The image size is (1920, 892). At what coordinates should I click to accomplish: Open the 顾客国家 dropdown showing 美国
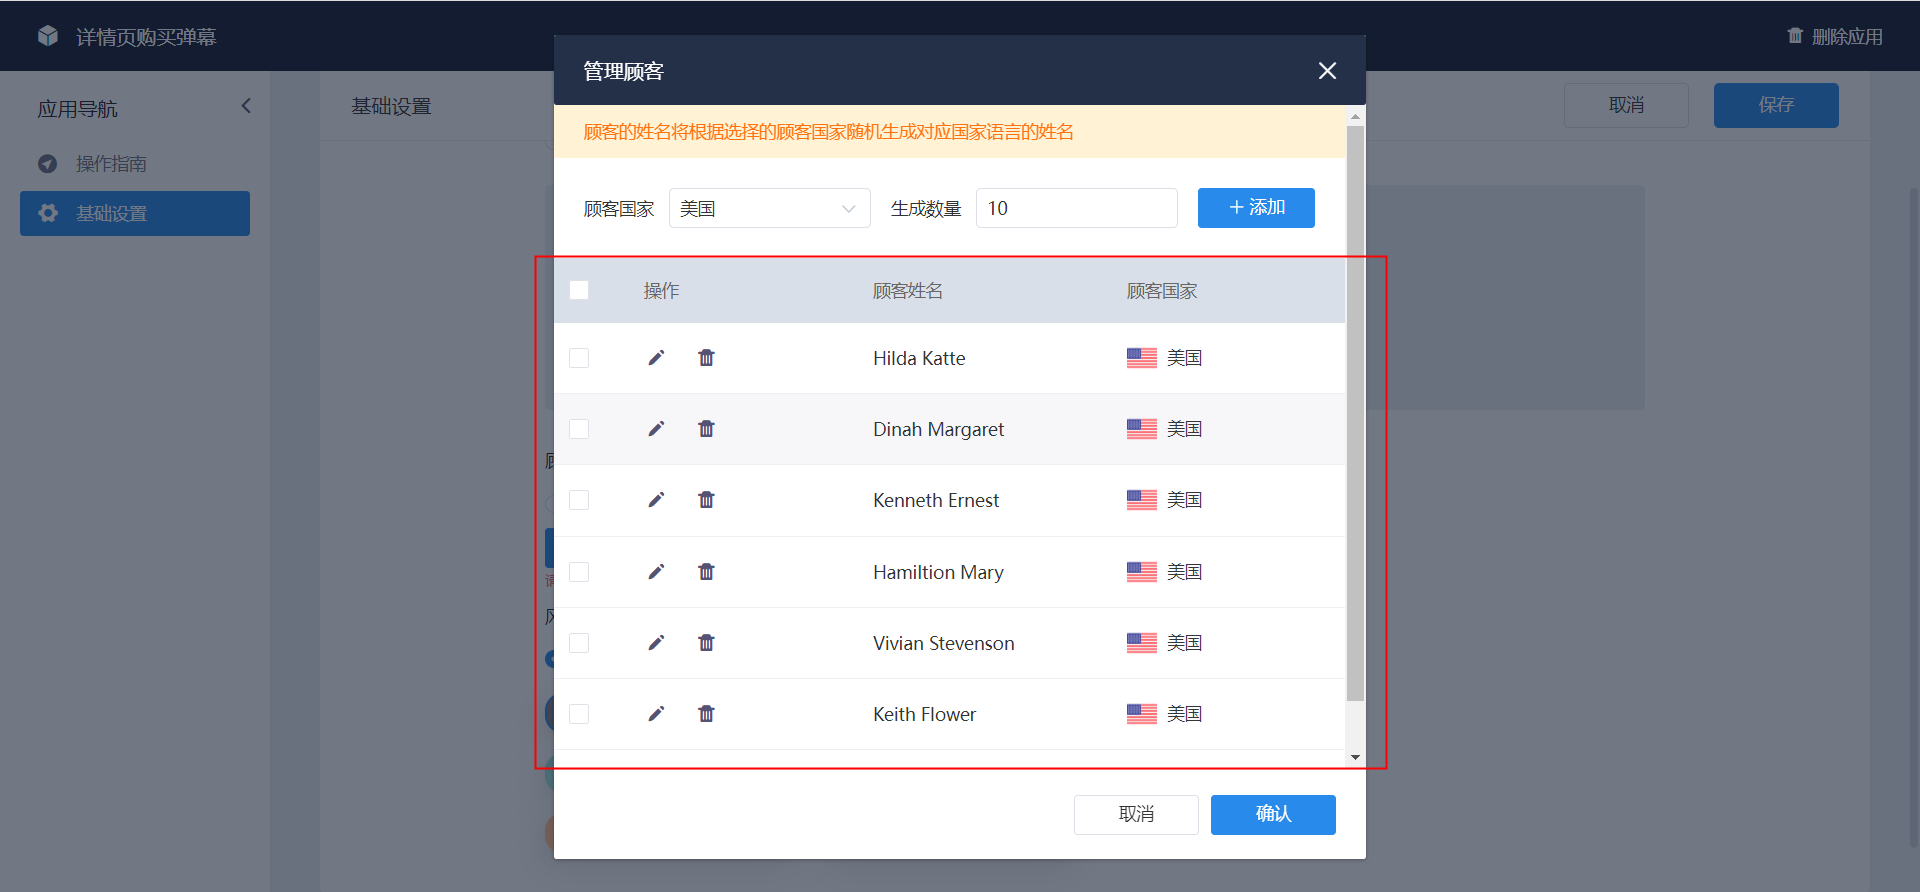pos(769,208)
